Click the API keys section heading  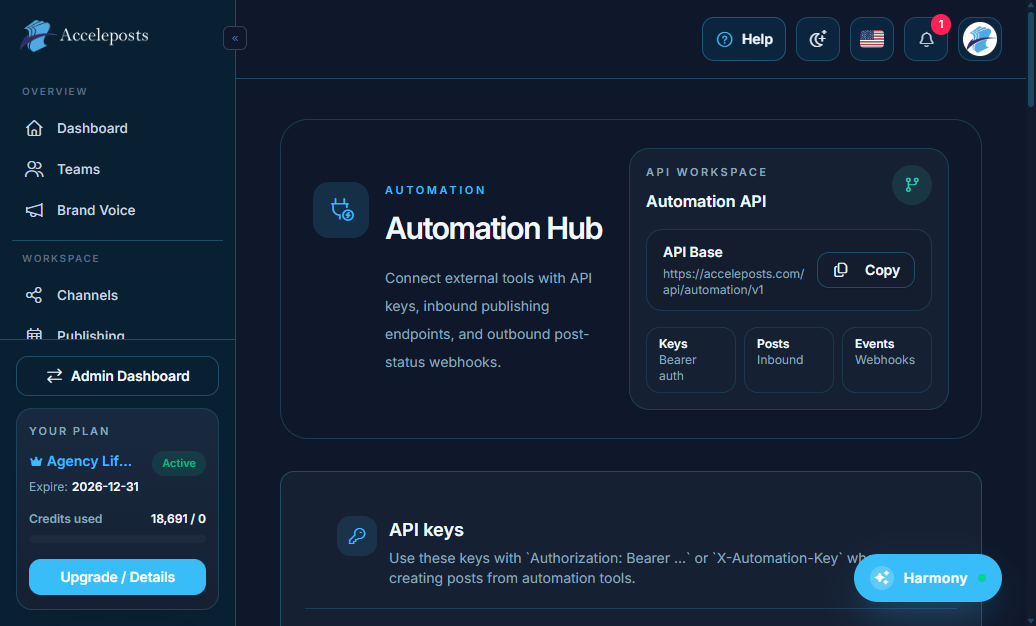pos(426,530)
